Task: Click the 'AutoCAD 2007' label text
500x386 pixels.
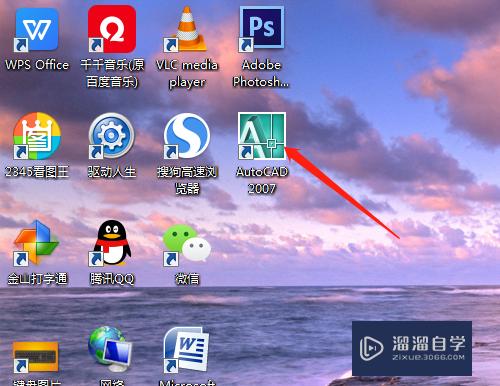Action: (262, 180)
